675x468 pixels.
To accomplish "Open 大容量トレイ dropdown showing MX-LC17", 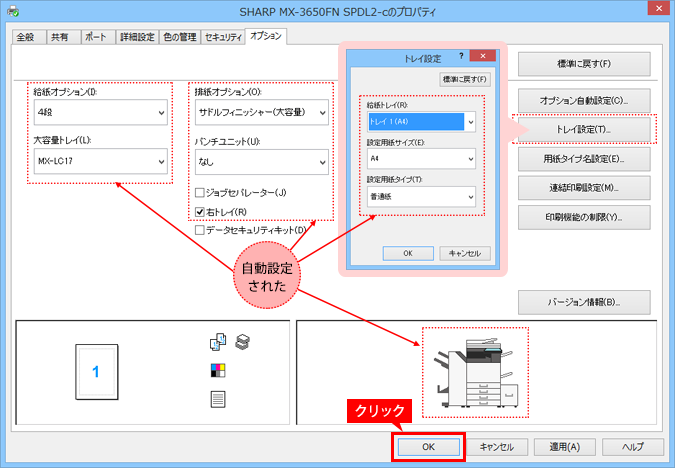I will pos(101,161).
